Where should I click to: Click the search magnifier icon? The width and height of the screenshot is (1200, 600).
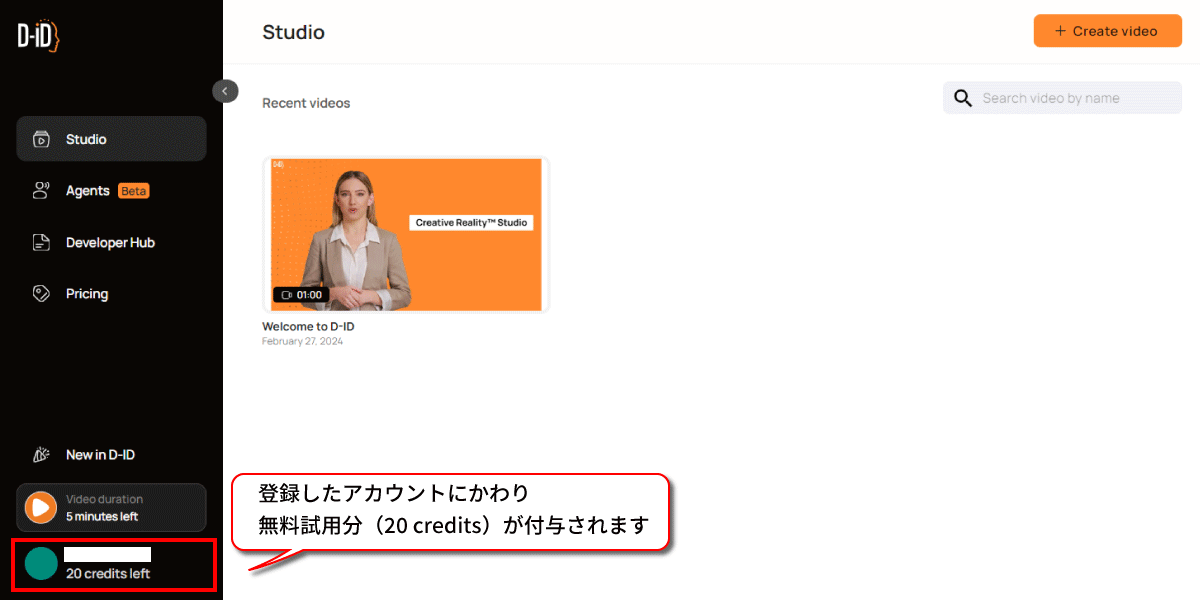[x=963, y=98]
